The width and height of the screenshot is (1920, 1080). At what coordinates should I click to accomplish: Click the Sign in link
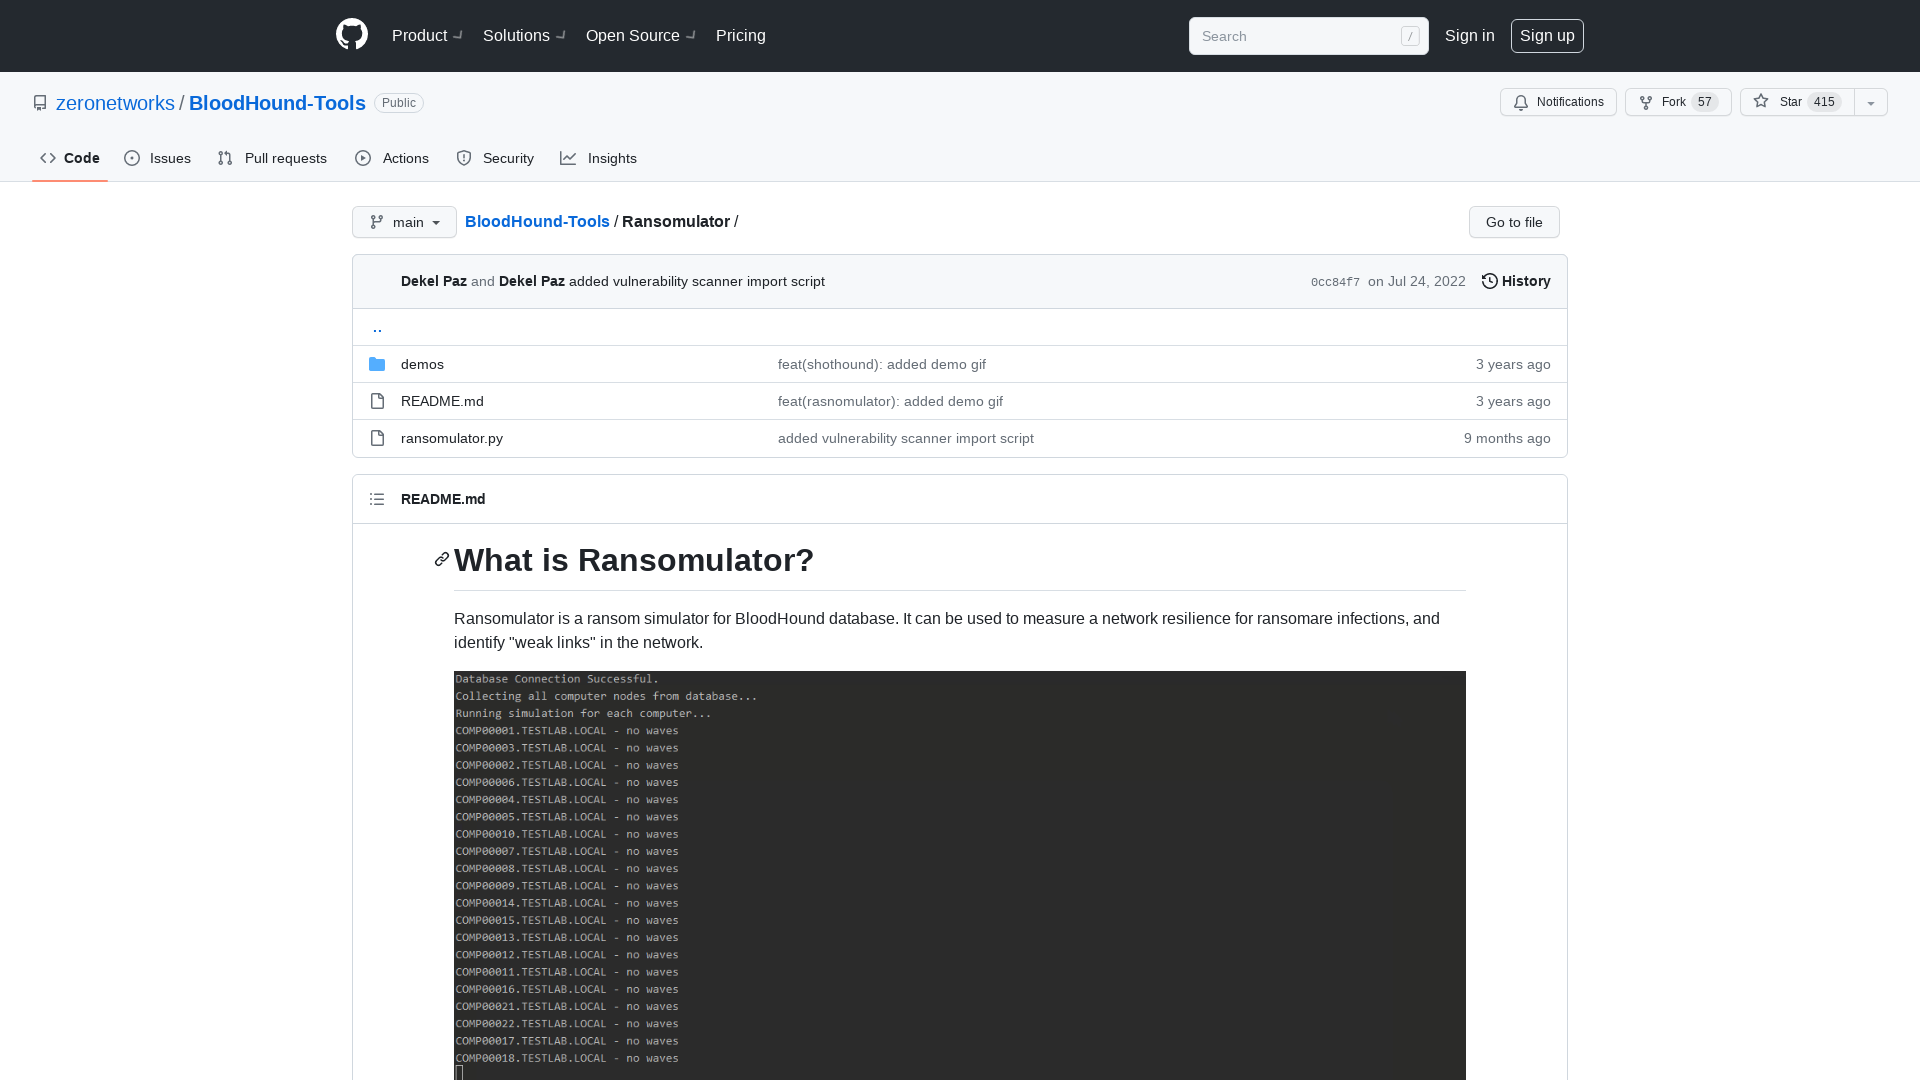coord(1469,35)
